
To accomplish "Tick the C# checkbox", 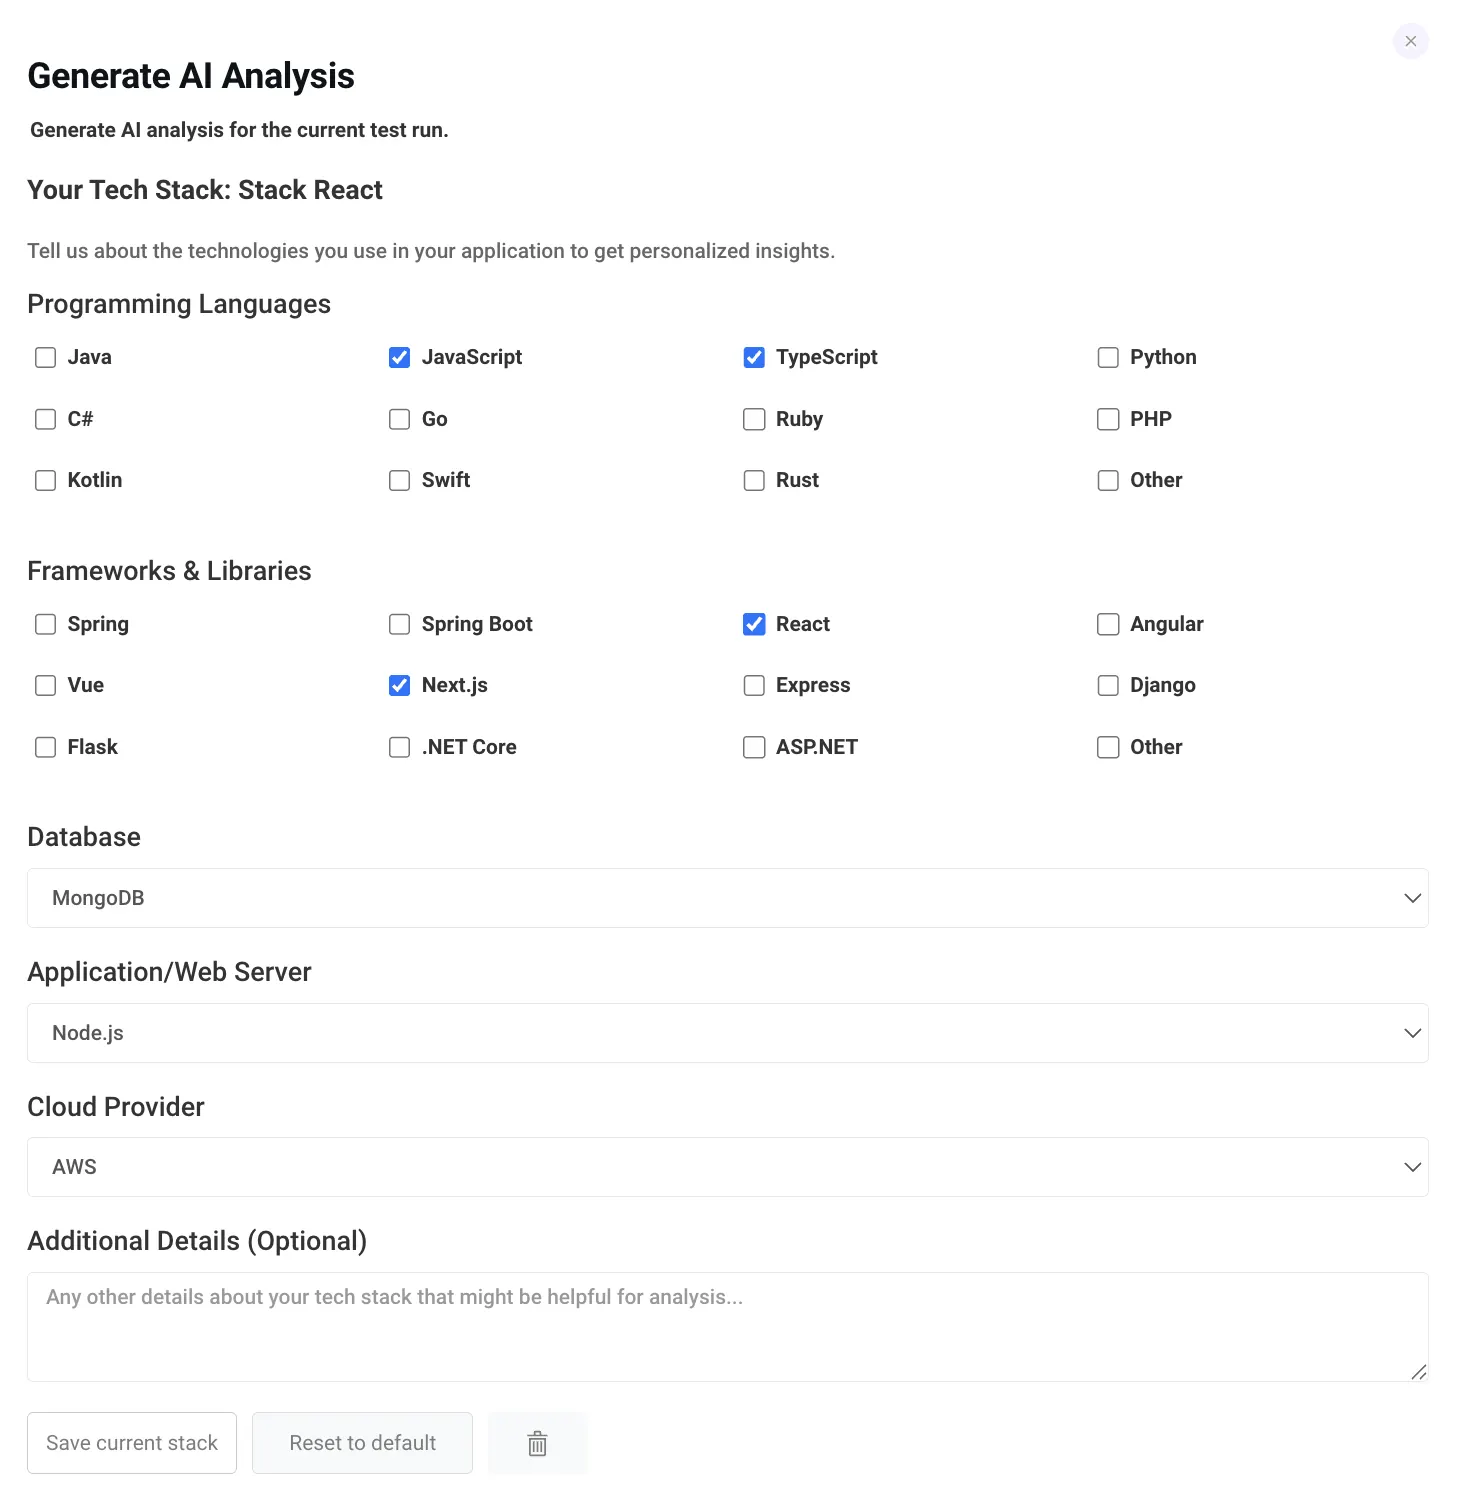I will (x=46, y=419).
